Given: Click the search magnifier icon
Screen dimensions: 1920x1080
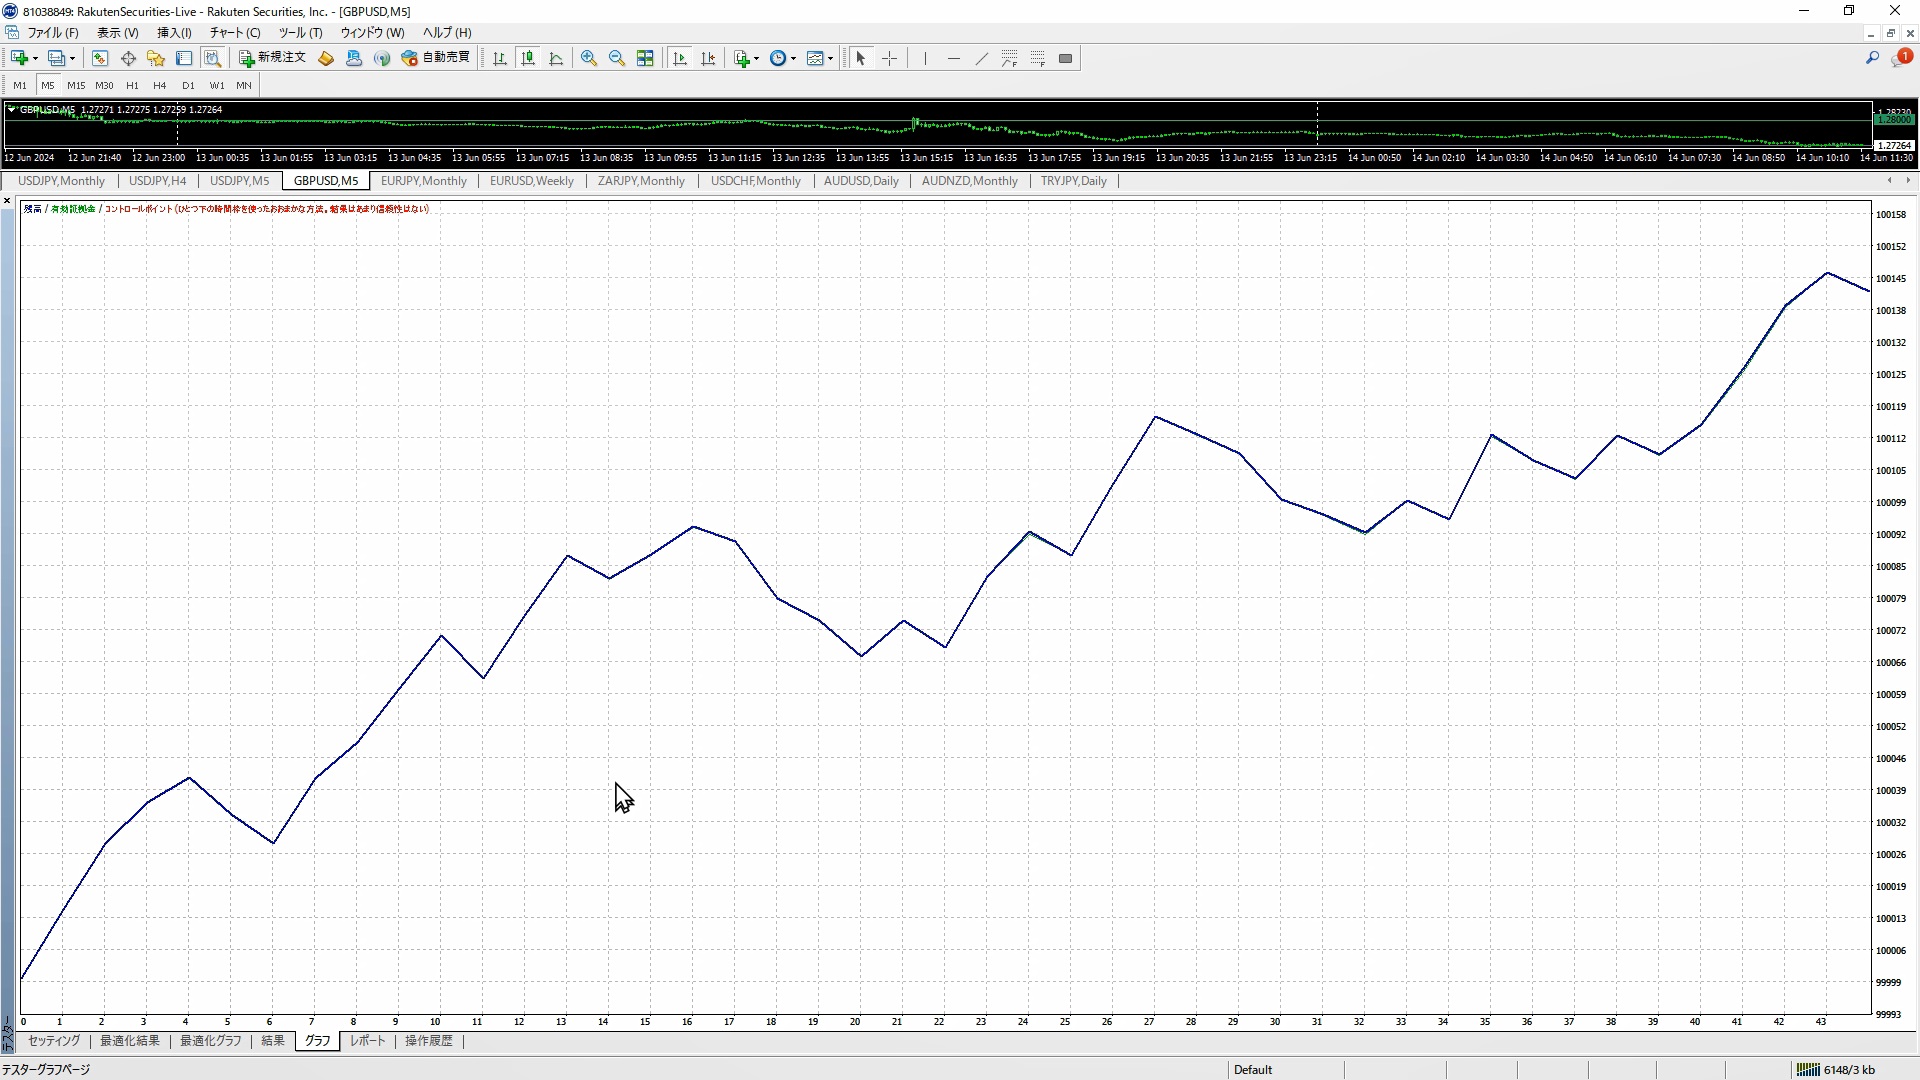Looking at the screenshot, I should 1872,58.
